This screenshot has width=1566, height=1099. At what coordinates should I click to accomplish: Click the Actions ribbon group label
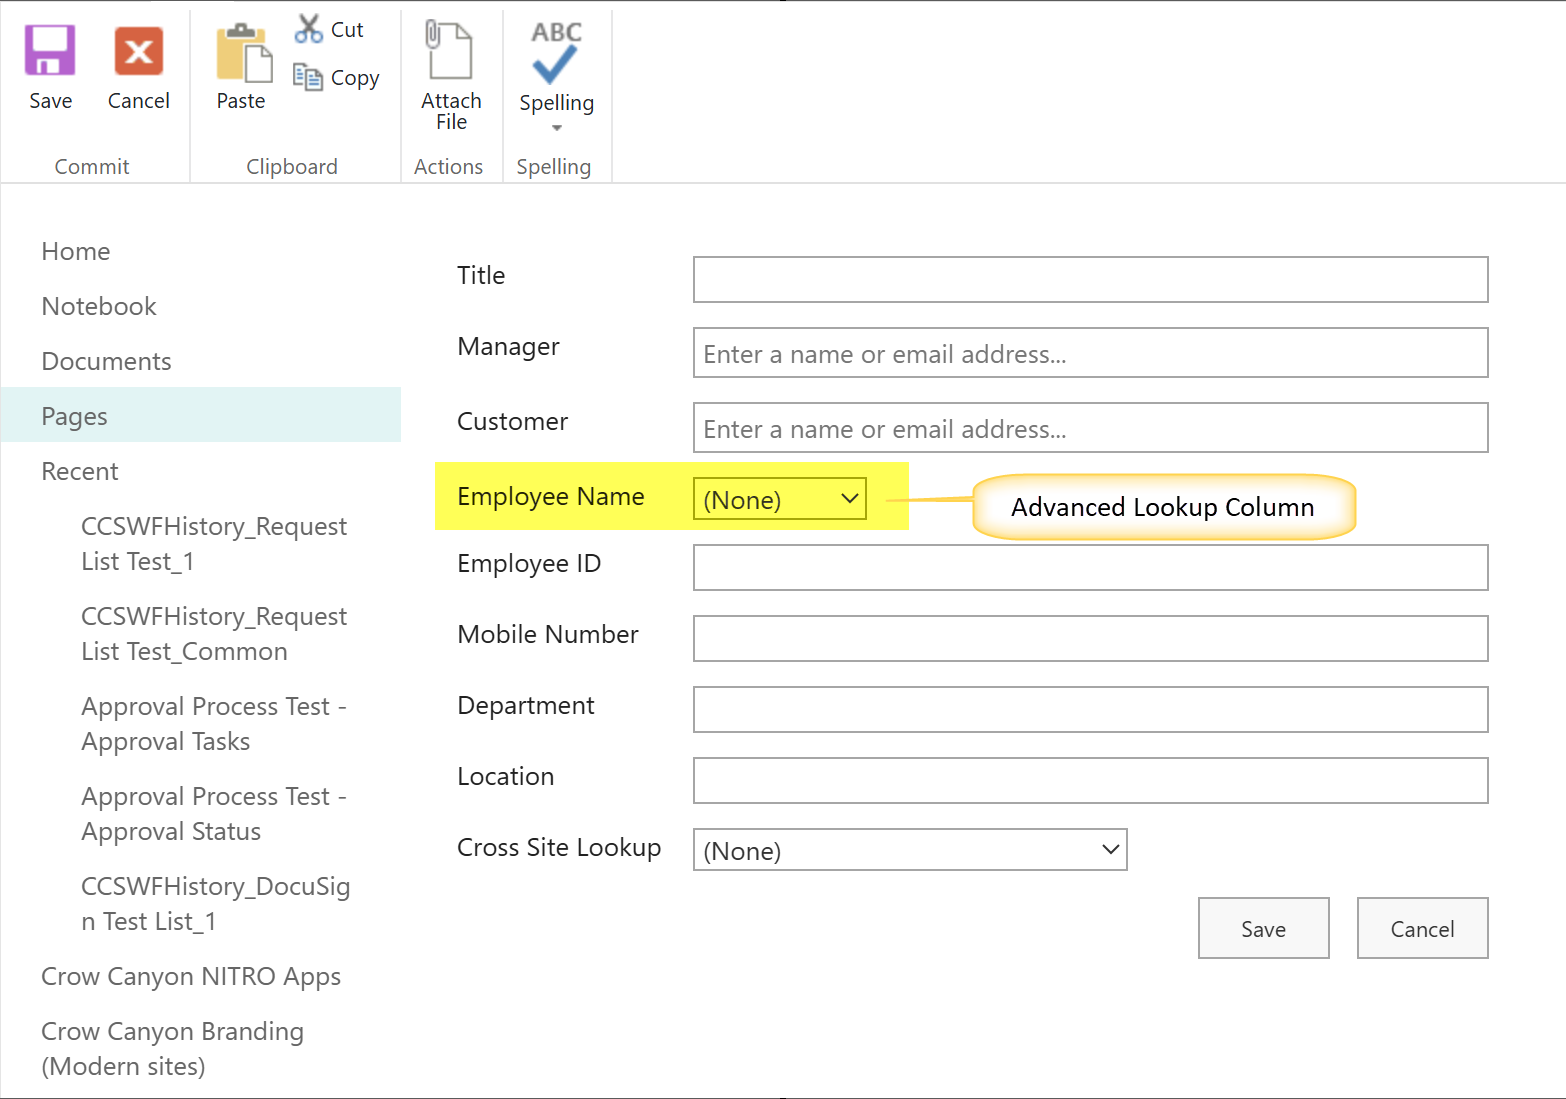click(x=449, y=167)
